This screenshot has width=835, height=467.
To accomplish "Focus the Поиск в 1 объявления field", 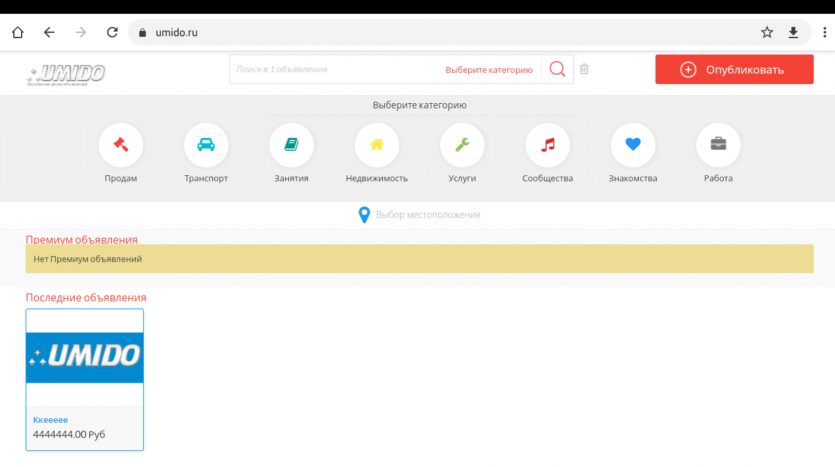I will [335, 70].
